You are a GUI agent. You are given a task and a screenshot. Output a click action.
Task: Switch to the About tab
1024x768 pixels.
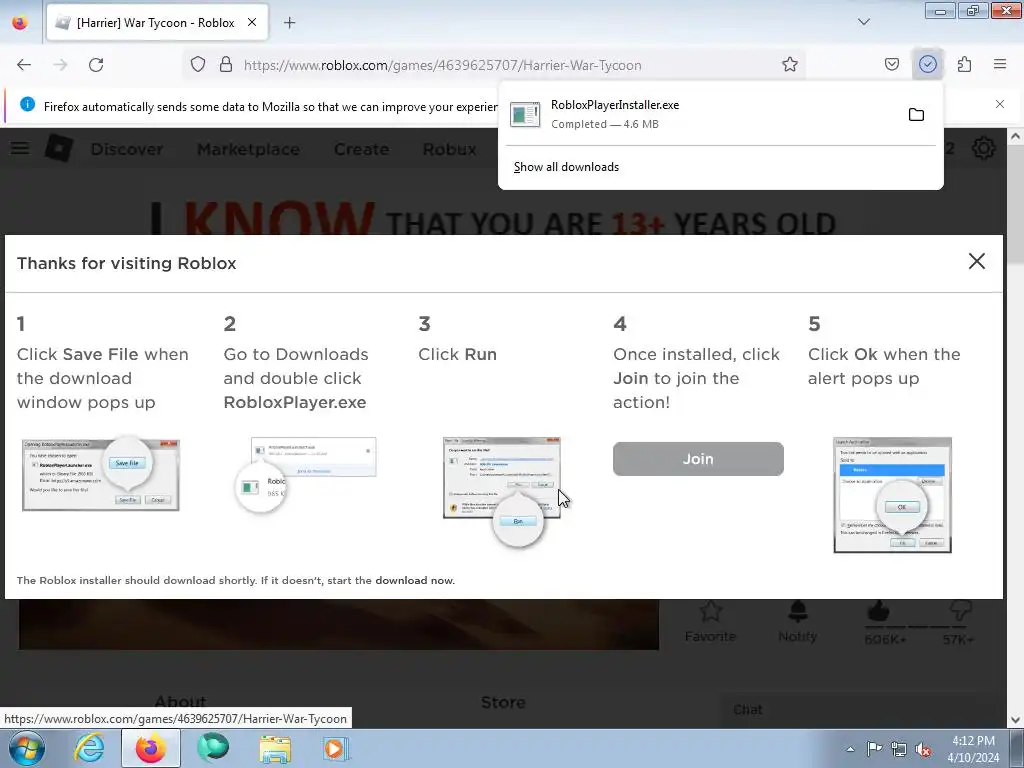[x=180, y=703]
